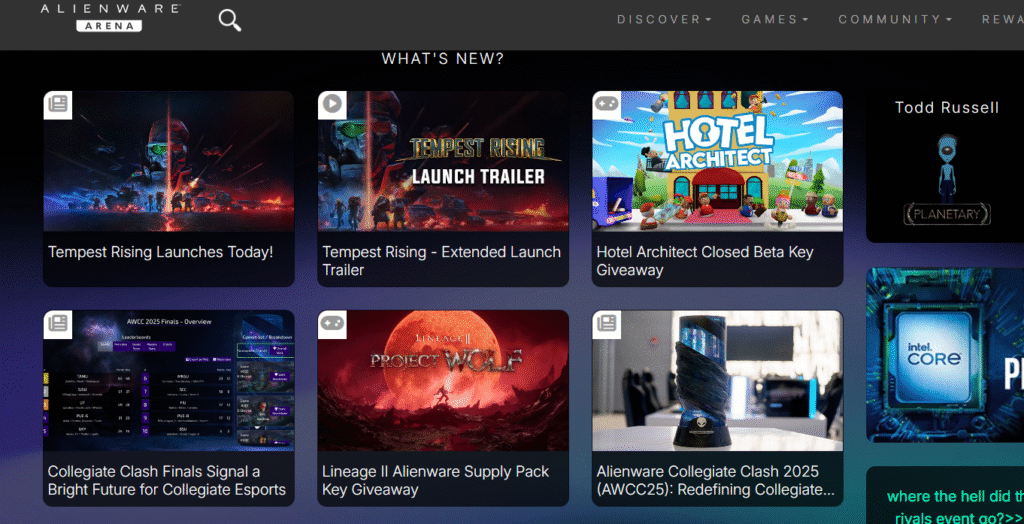The width and height of the screenshot is (1024, 524).
Task: Open the search magnifier icon
Action: click(x=229, y=20)
